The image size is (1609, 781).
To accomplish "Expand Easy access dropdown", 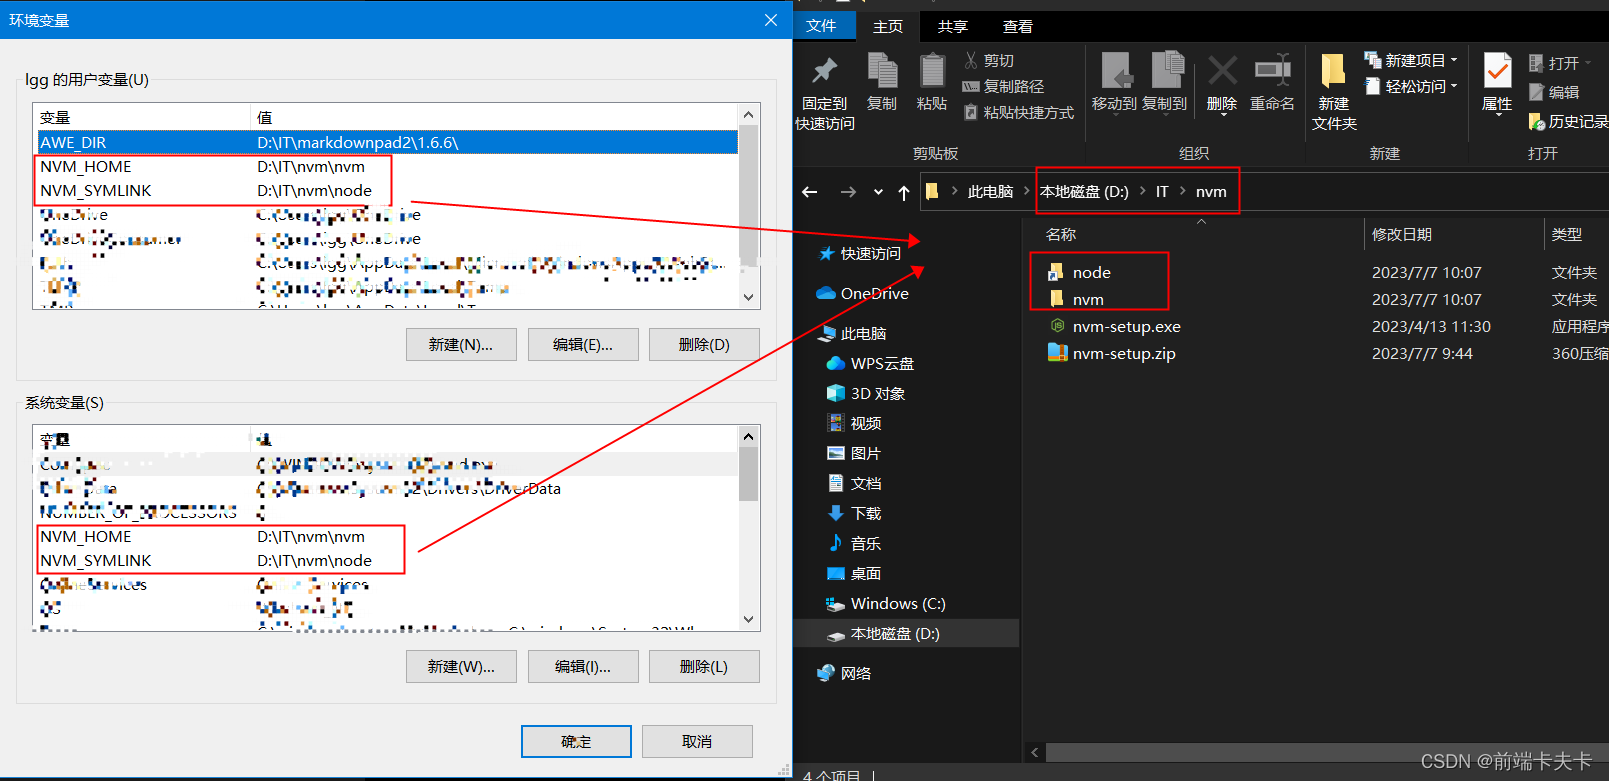I will (x=1454, y=86).
